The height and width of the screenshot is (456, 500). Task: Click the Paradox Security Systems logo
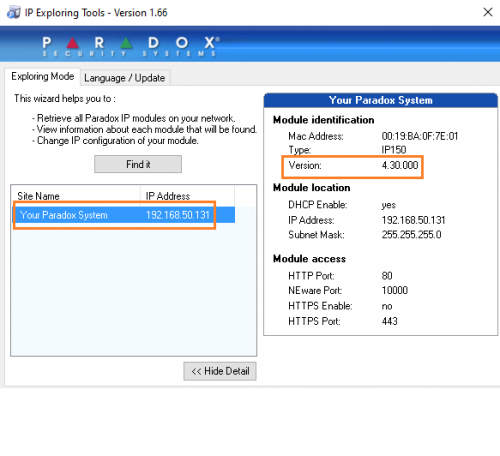(131, 46)
